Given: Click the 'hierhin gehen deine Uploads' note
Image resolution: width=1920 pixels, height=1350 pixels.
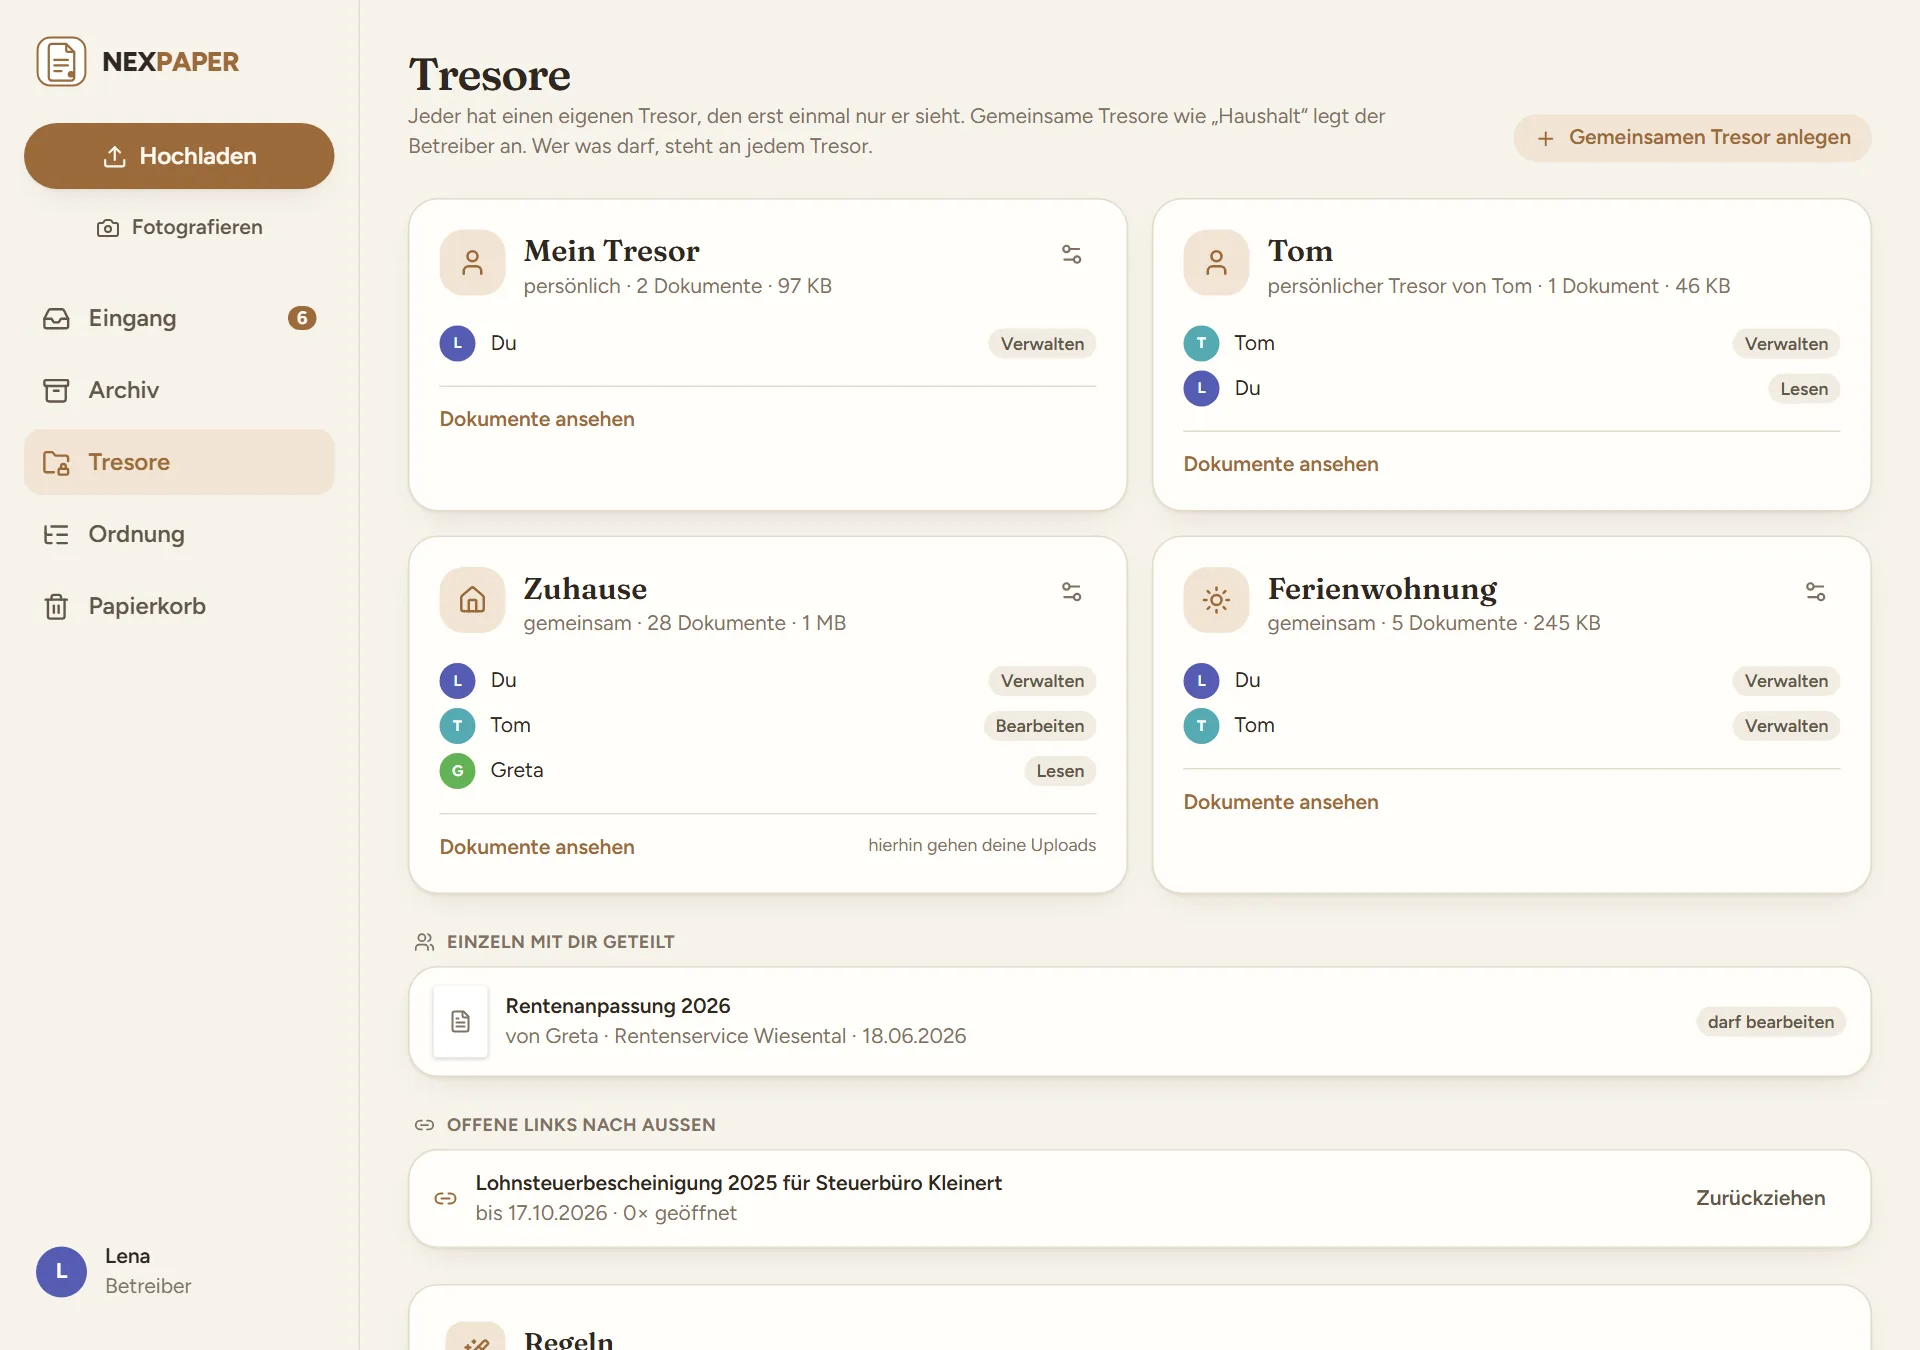Looking at the screenshot, I should [x=982, y=846].
